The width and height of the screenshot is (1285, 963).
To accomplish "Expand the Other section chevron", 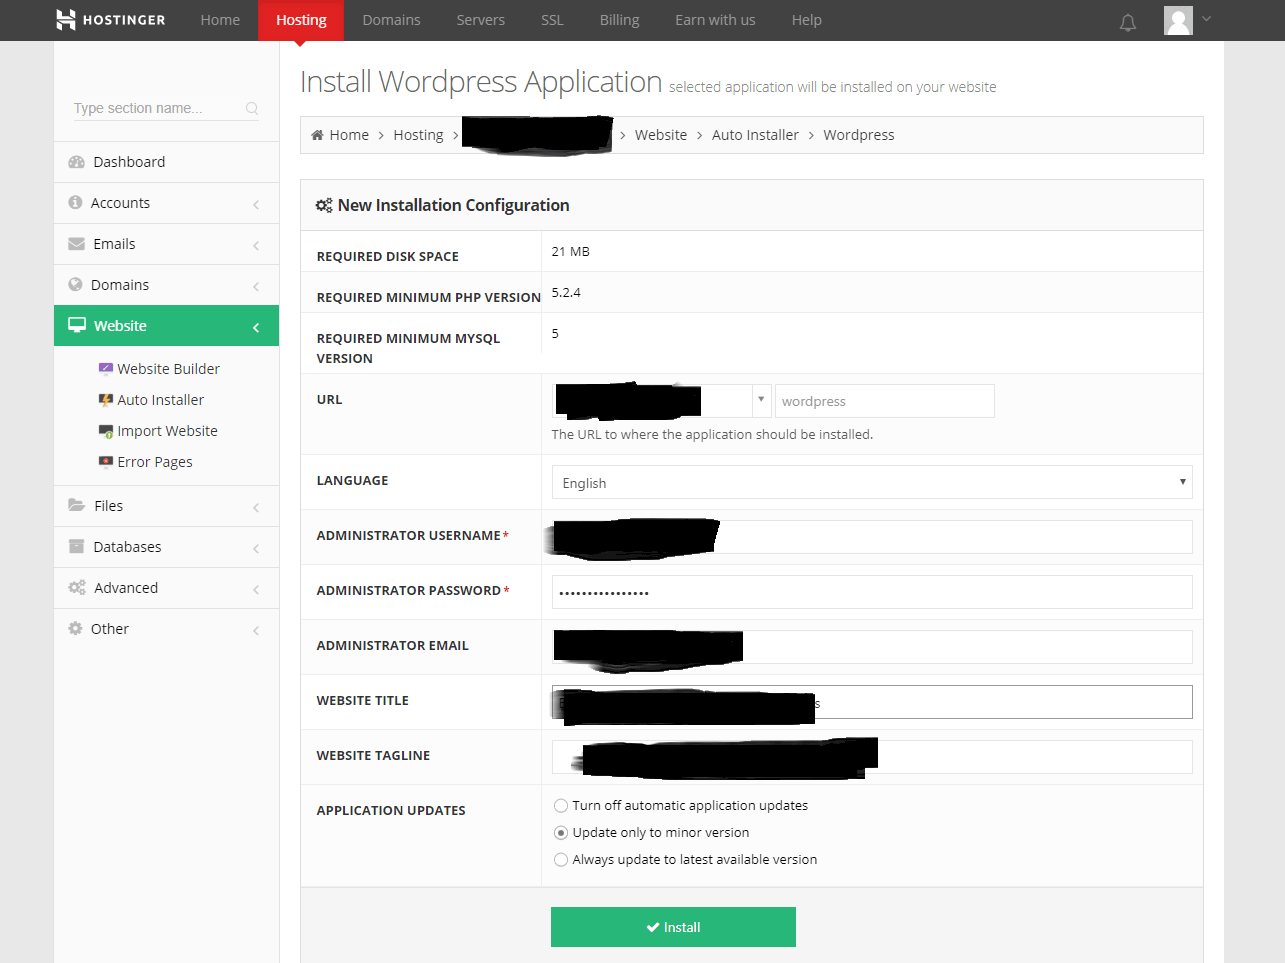I will coord(256,630).
